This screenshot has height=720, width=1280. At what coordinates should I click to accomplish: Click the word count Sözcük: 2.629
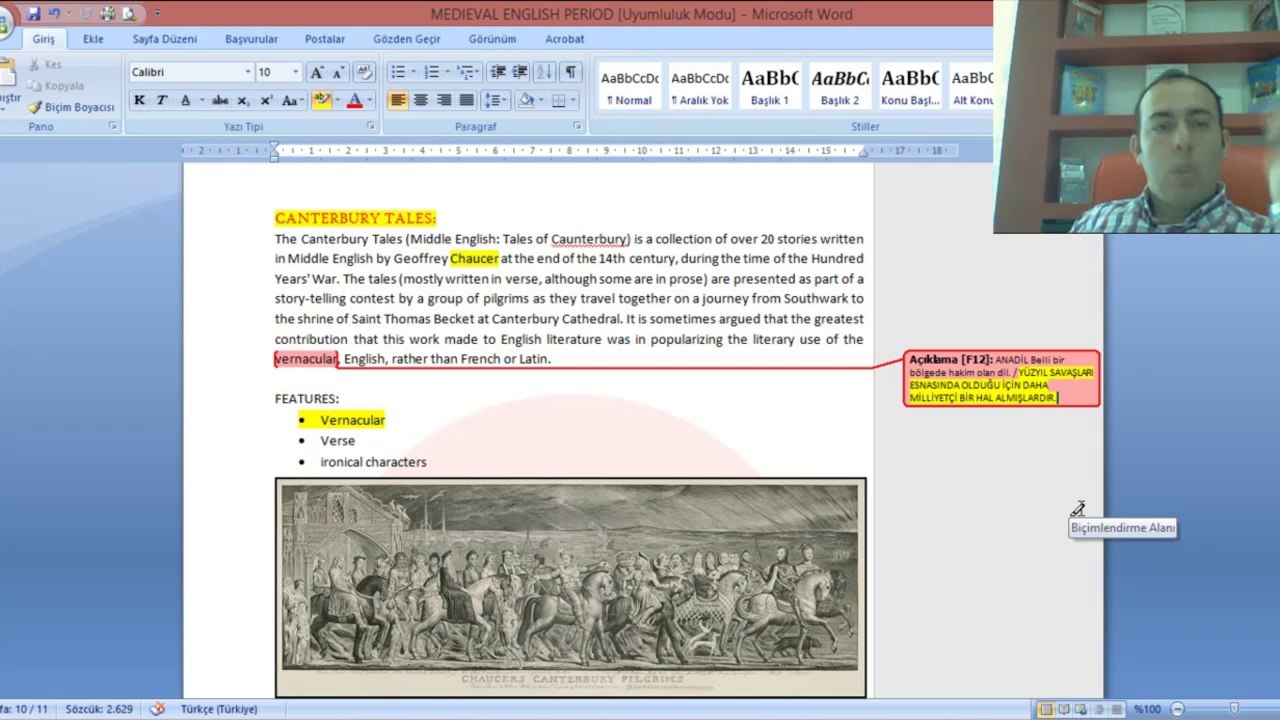pos(99,709)
